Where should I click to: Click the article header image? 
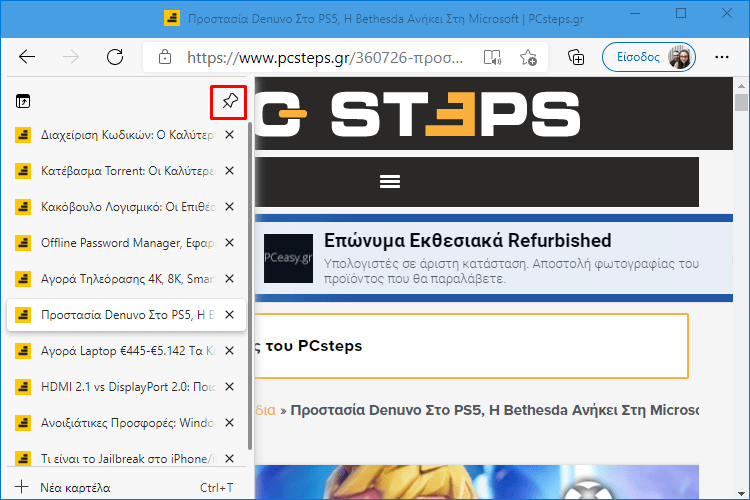[477, 482]
